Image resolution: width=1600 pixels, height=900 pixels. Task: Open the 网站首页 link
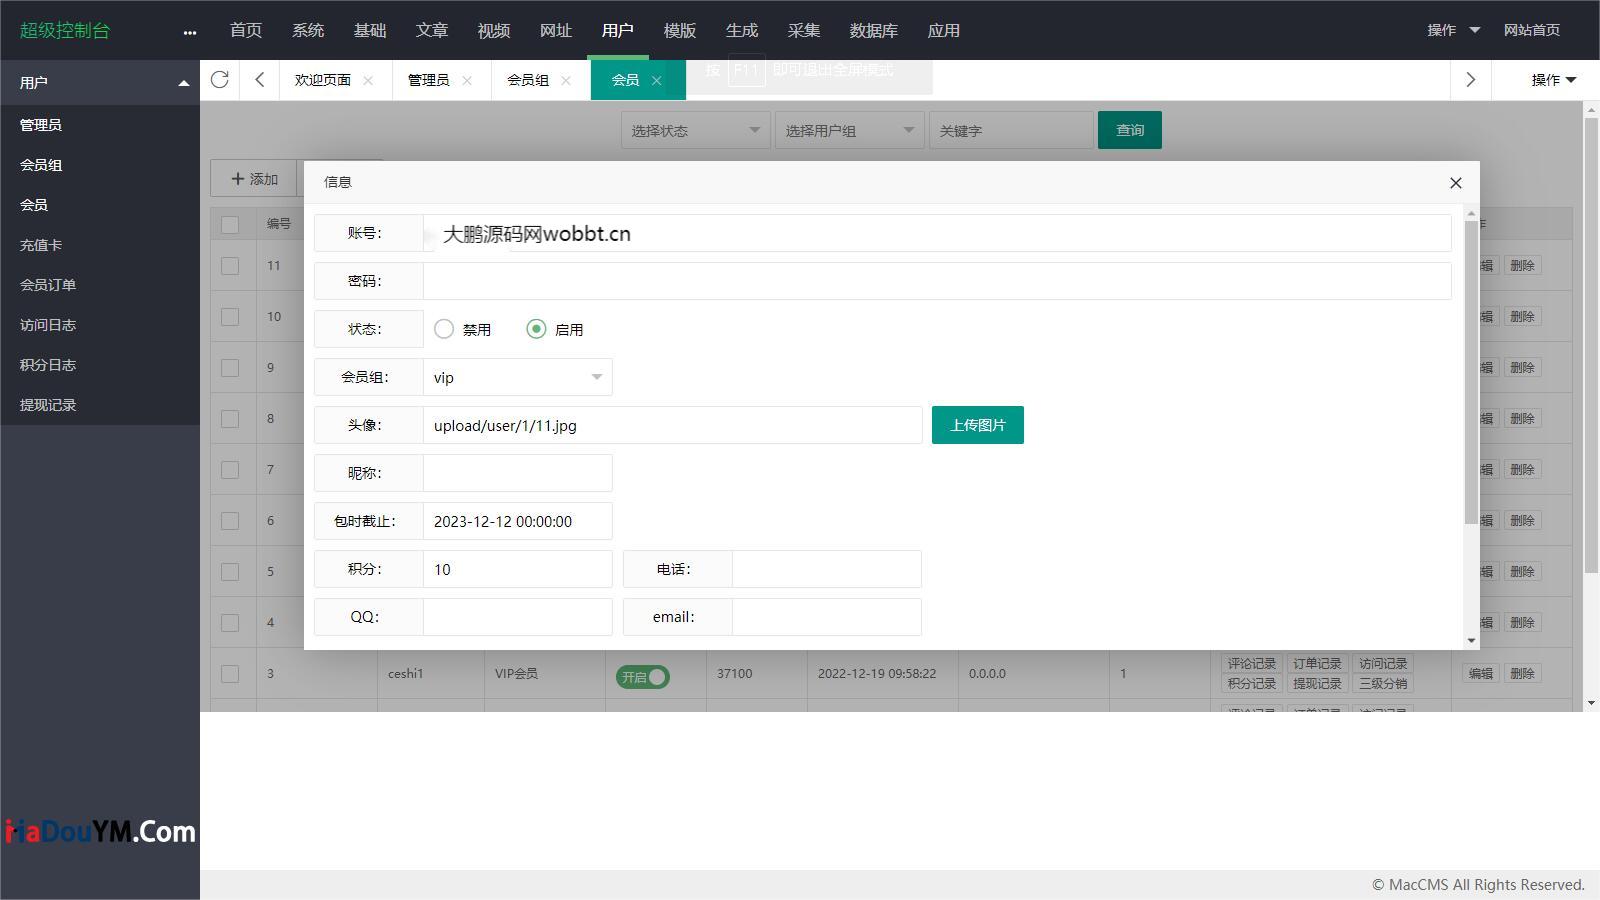(1532, 30)
